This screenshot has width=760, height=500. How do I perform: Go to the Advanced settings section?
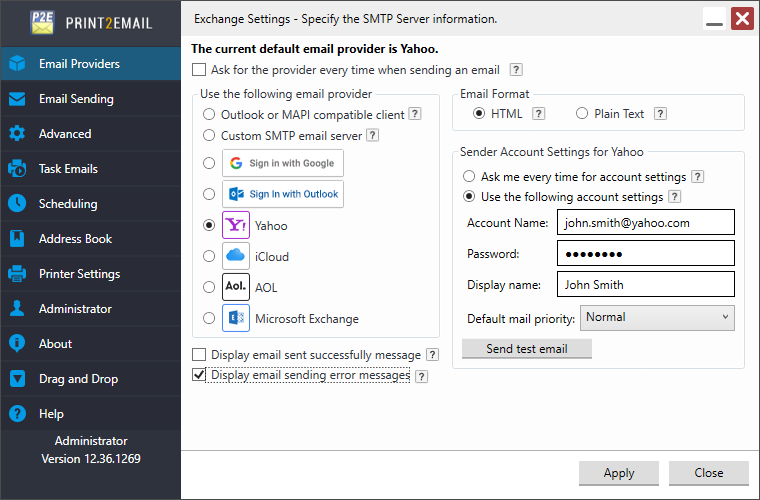point(65,134)
